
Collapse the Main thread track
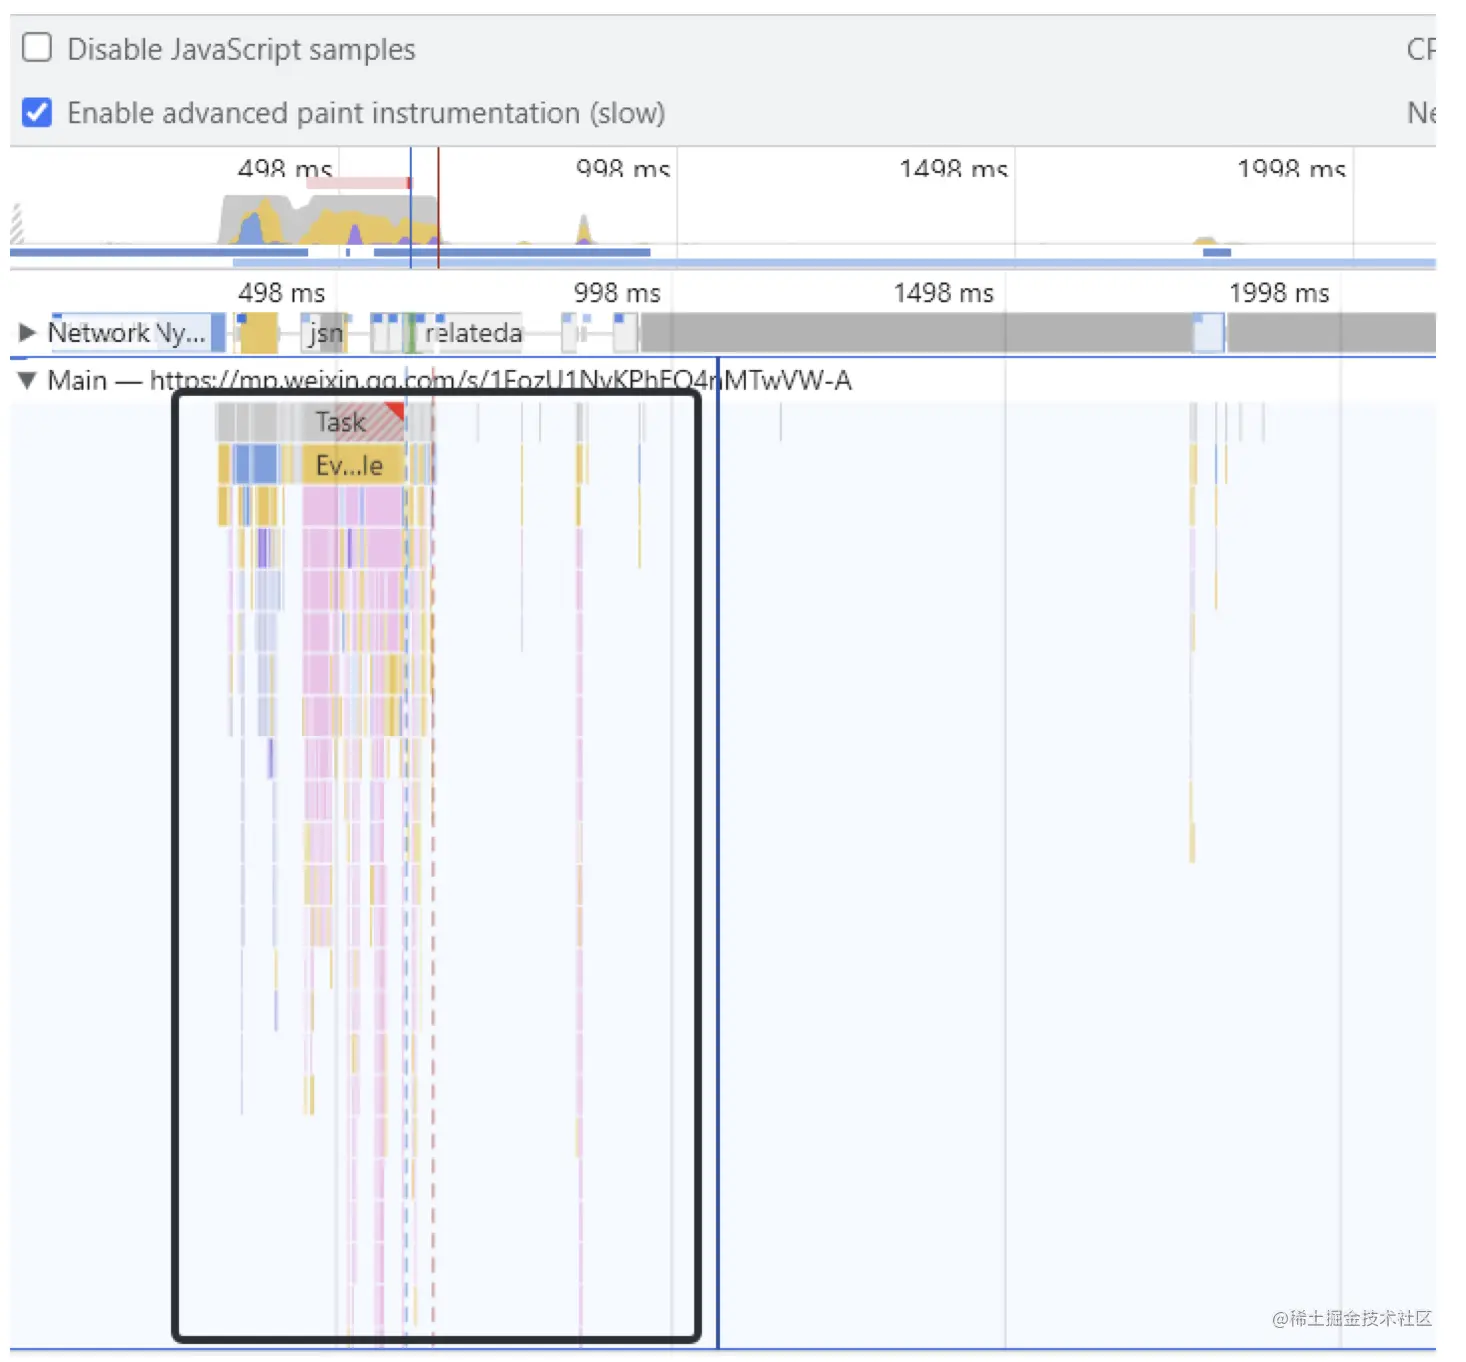coord(27,380)
